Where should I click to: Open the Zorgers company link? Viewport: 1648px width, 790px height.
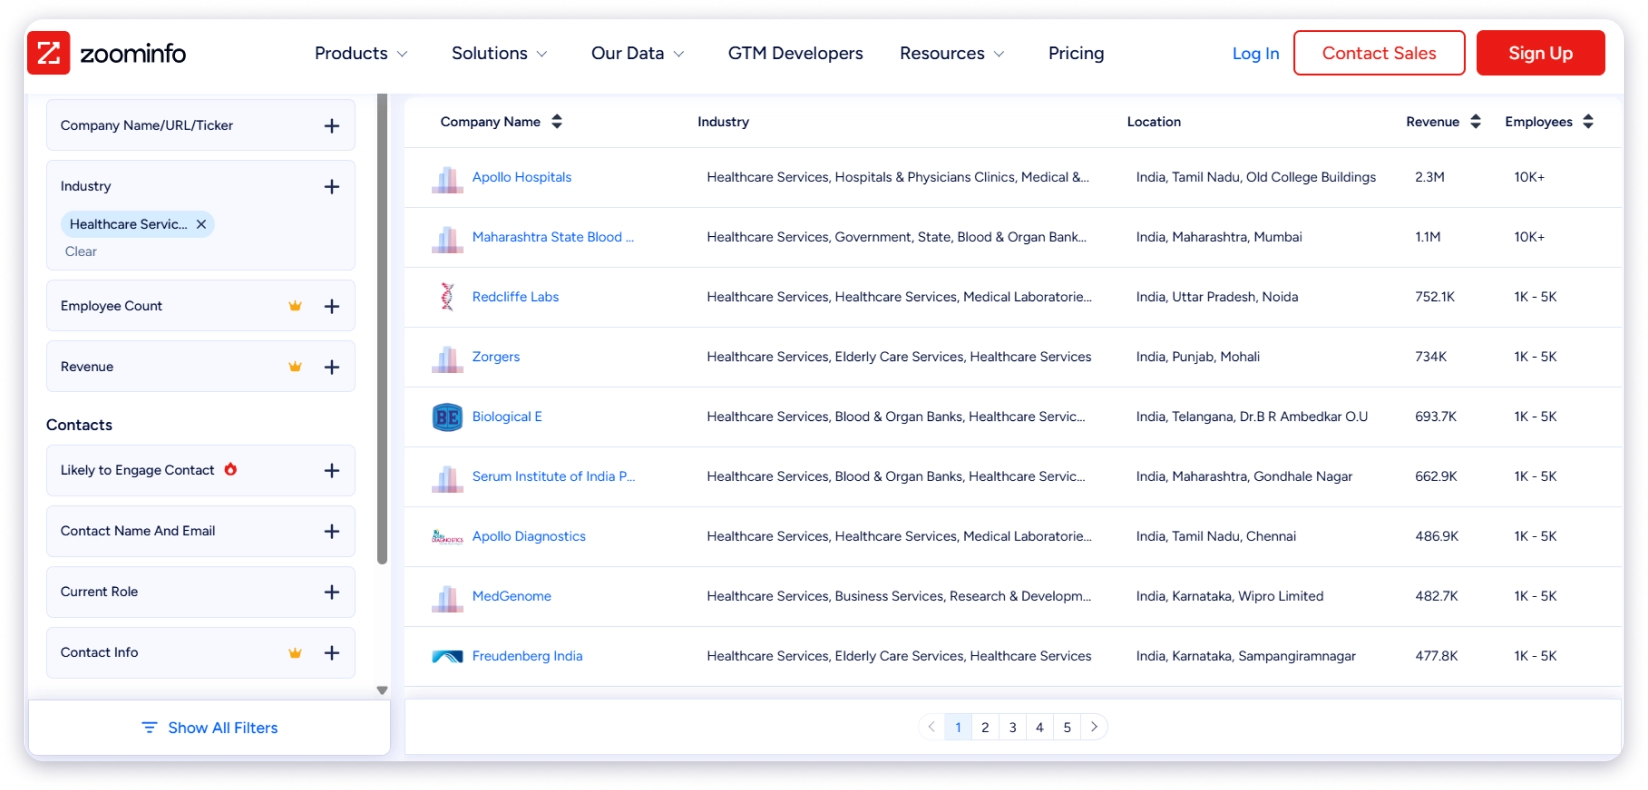point(496,357)
